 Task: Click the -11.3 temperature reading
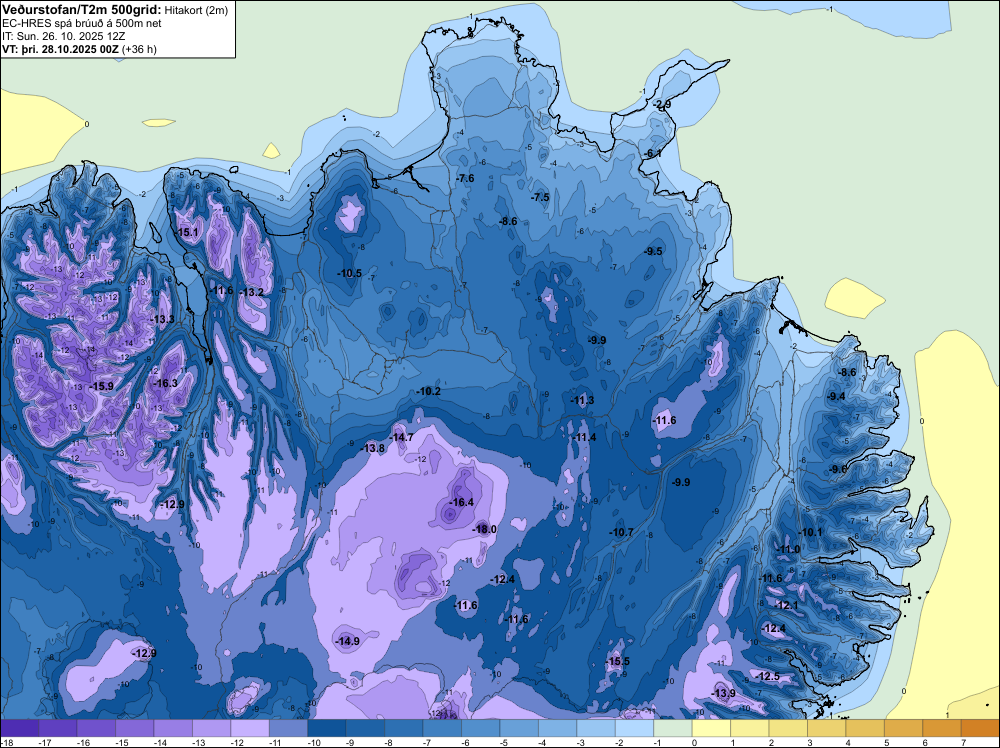(x=582, y=400)
